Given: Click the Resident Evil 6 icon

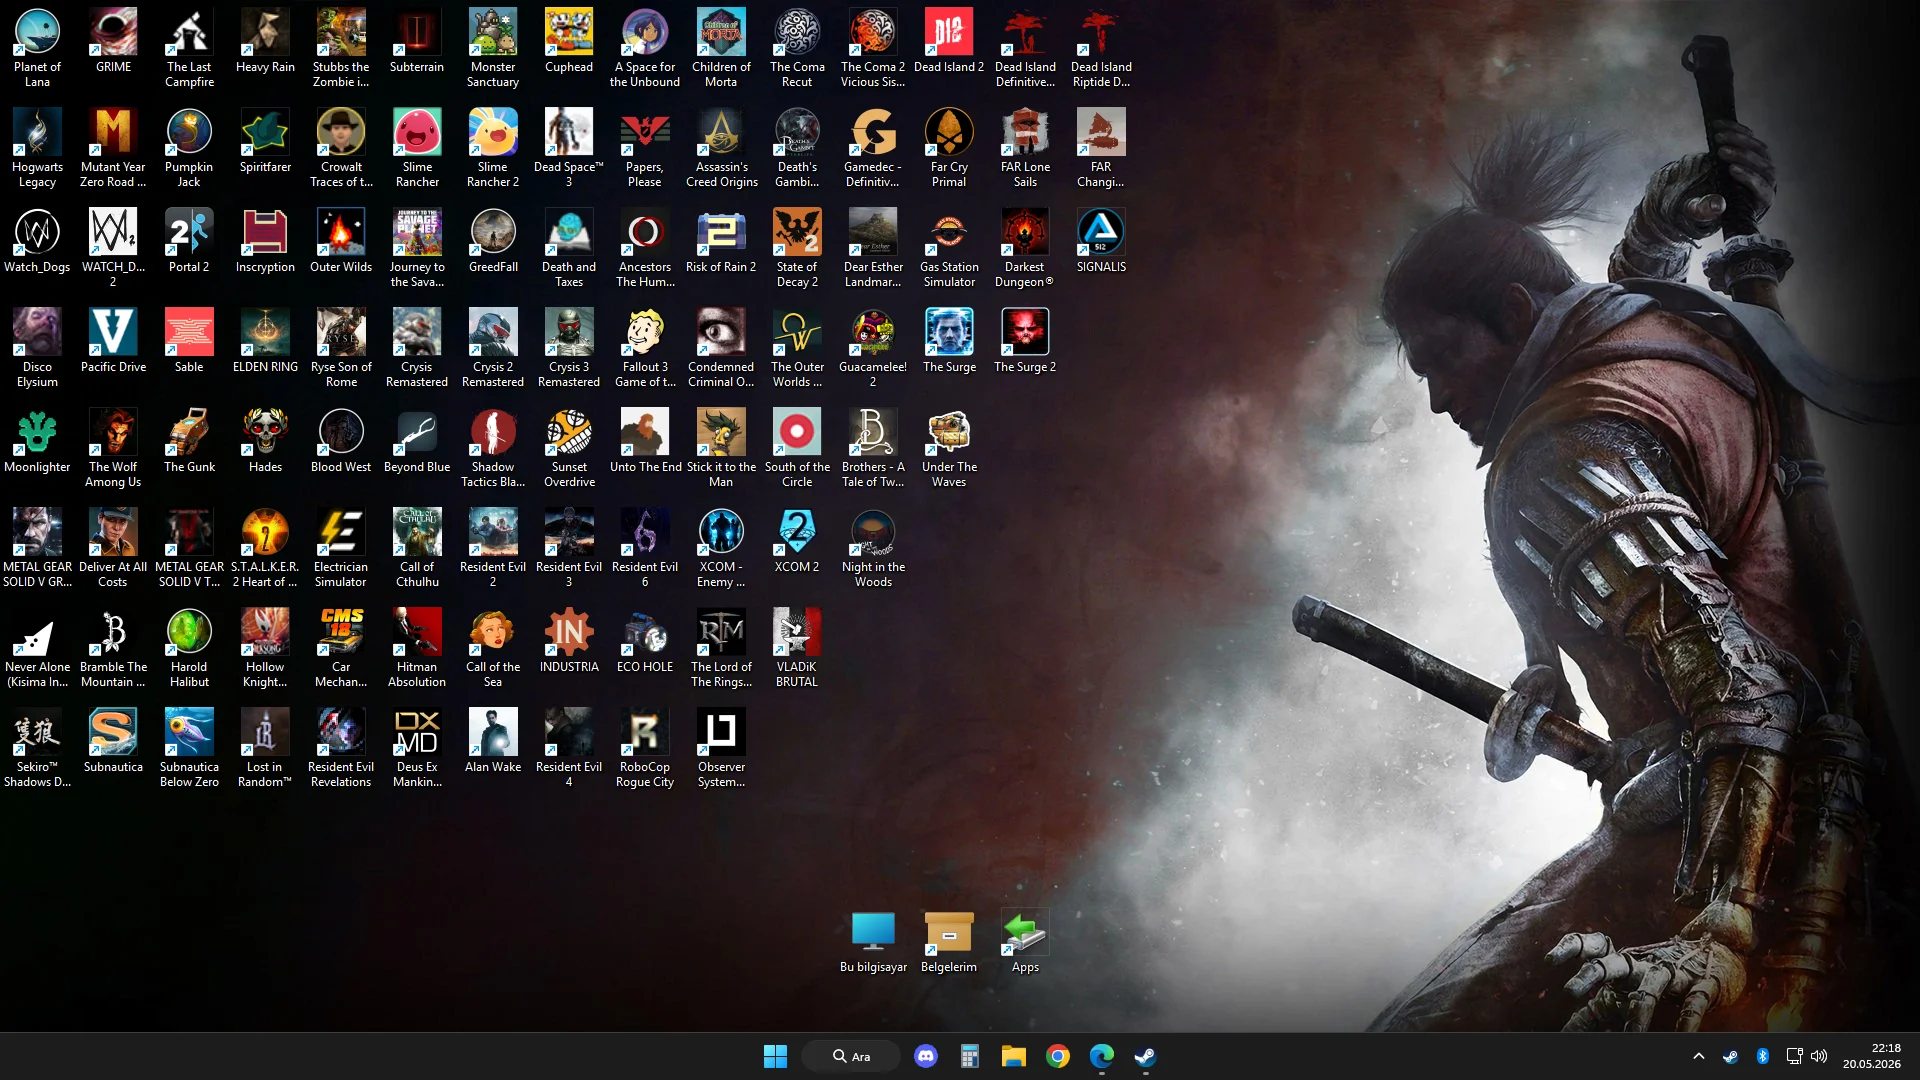Looking at the screenshot, I should pyautogui.click(x=645, y=548).
